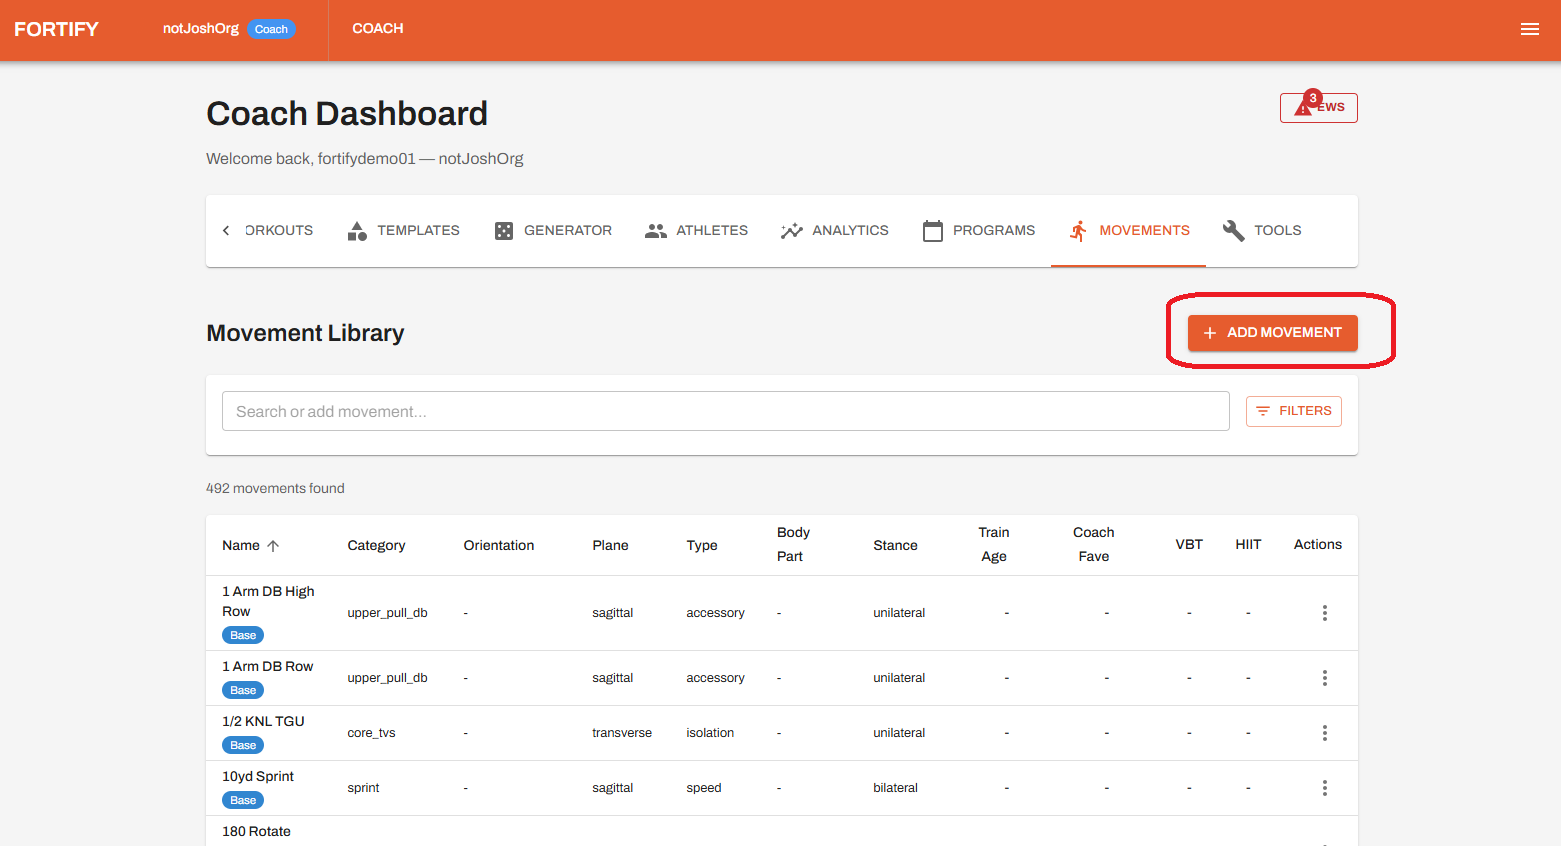Screen dimensions: 1561x846
Task: Open three-dot menu for 1/2 KNL TGU
Action: 1324,733
